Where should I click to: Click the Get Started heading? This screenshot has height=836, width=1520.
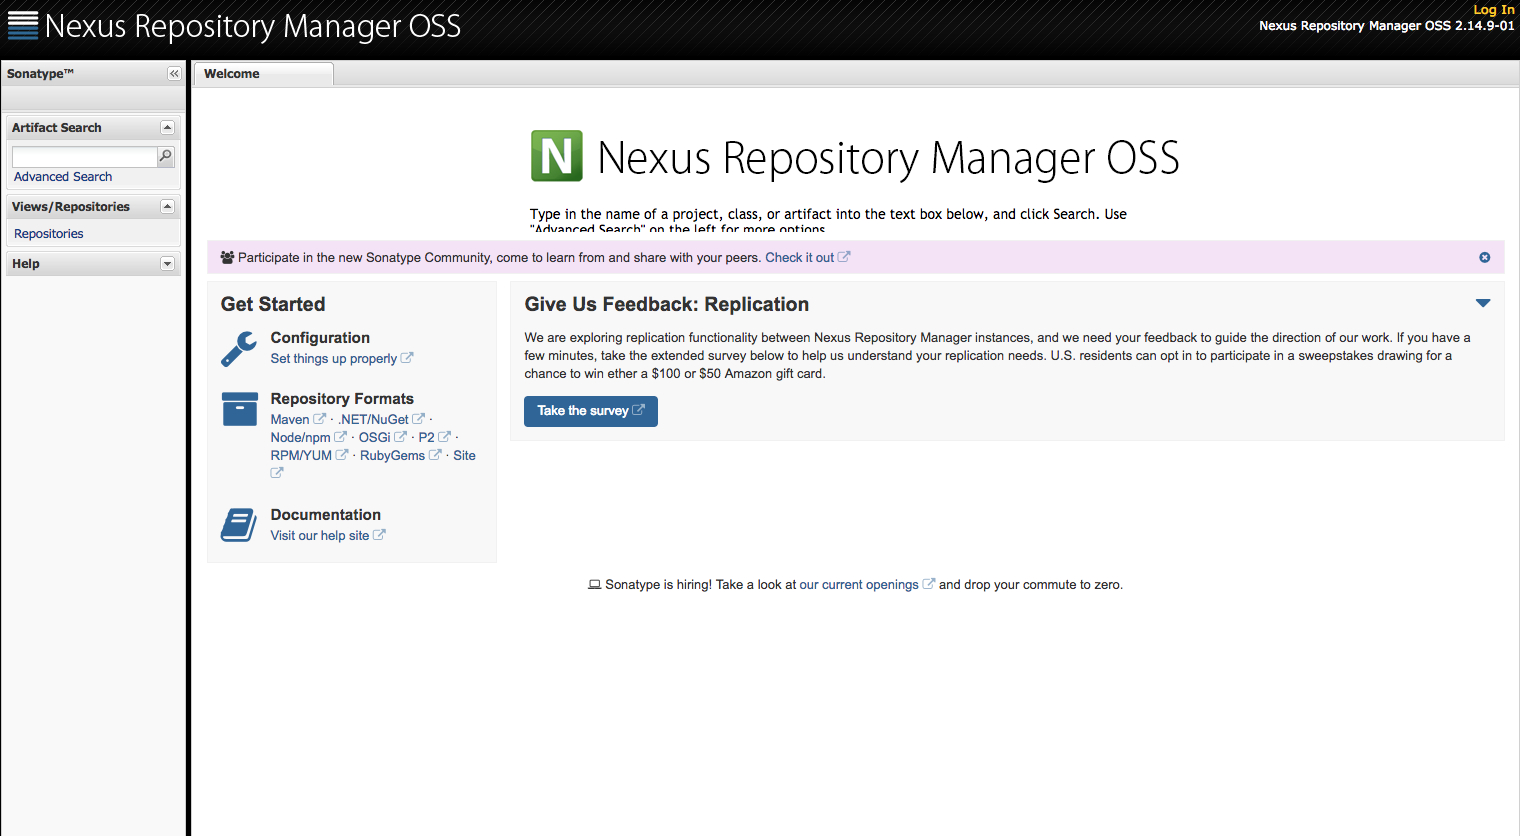pyautogui.click(x=273, y=304)
